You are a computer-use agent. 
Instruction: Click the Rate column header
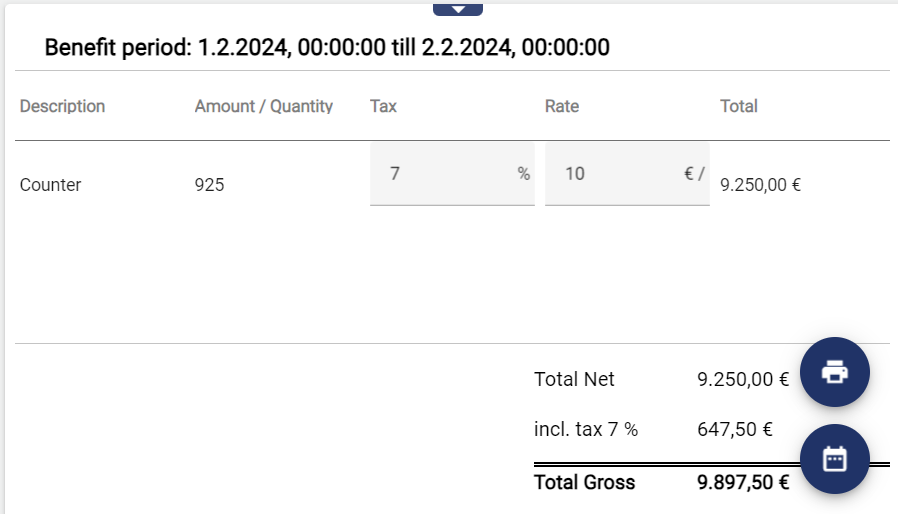(561, 106)
